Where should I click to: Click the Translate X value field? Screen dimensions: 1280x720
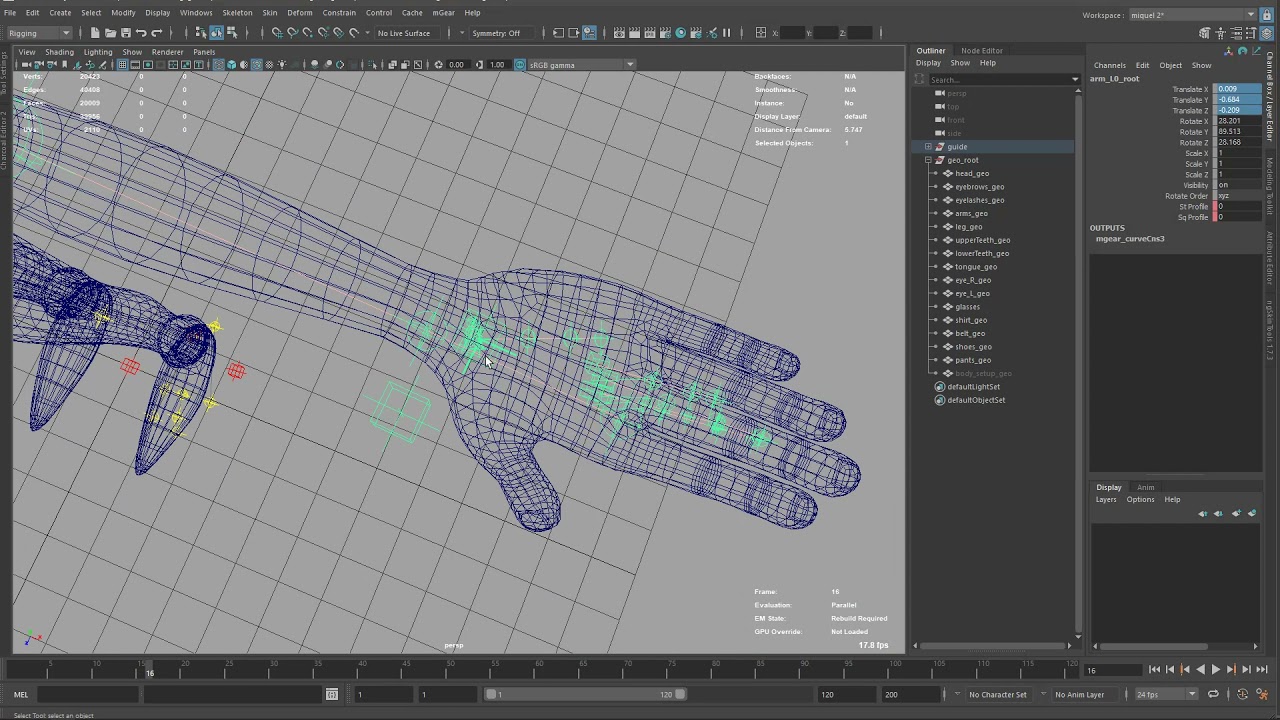tap(1237, 90)
